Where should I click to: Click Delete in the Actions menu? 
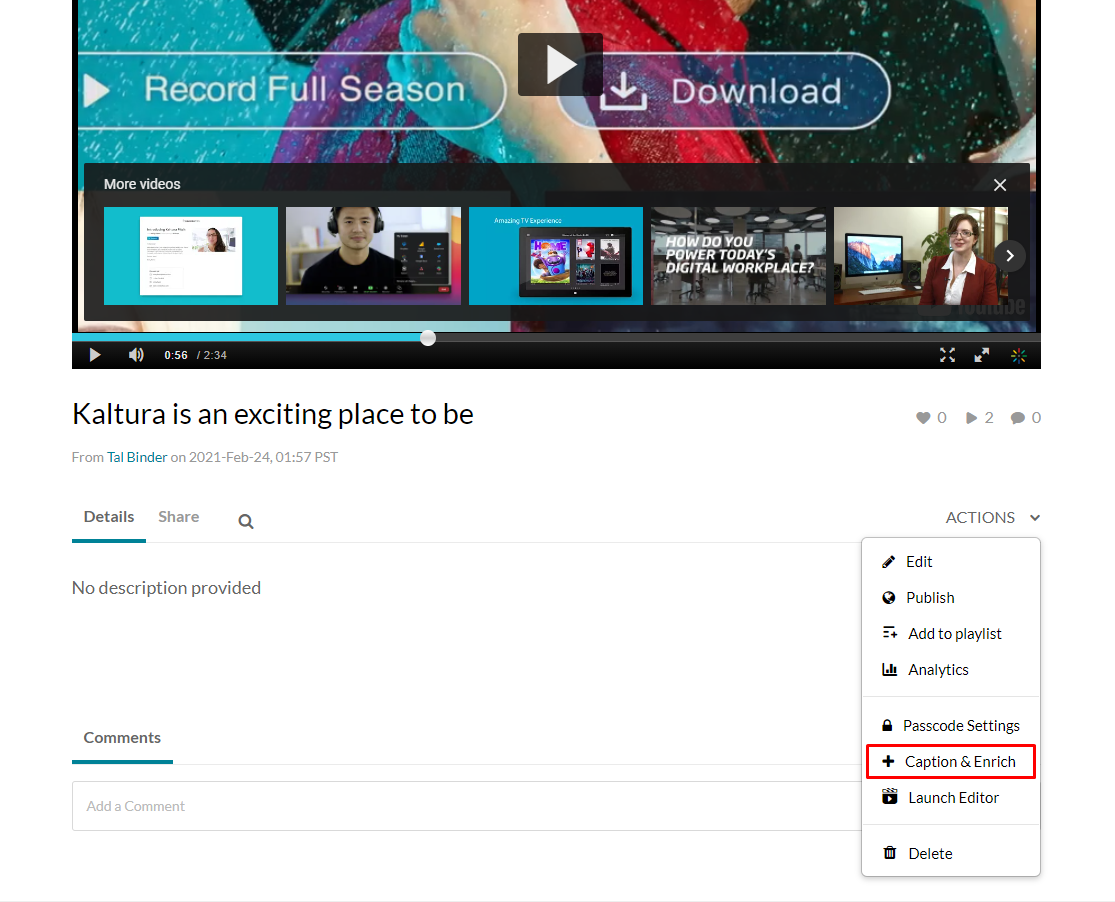tap(951, 854)
